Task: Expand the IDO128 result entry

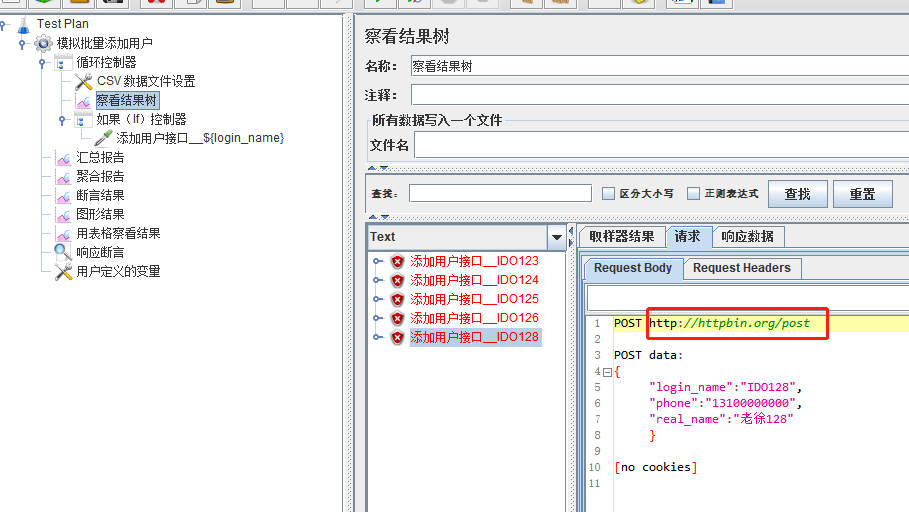Action: point(377,337)
